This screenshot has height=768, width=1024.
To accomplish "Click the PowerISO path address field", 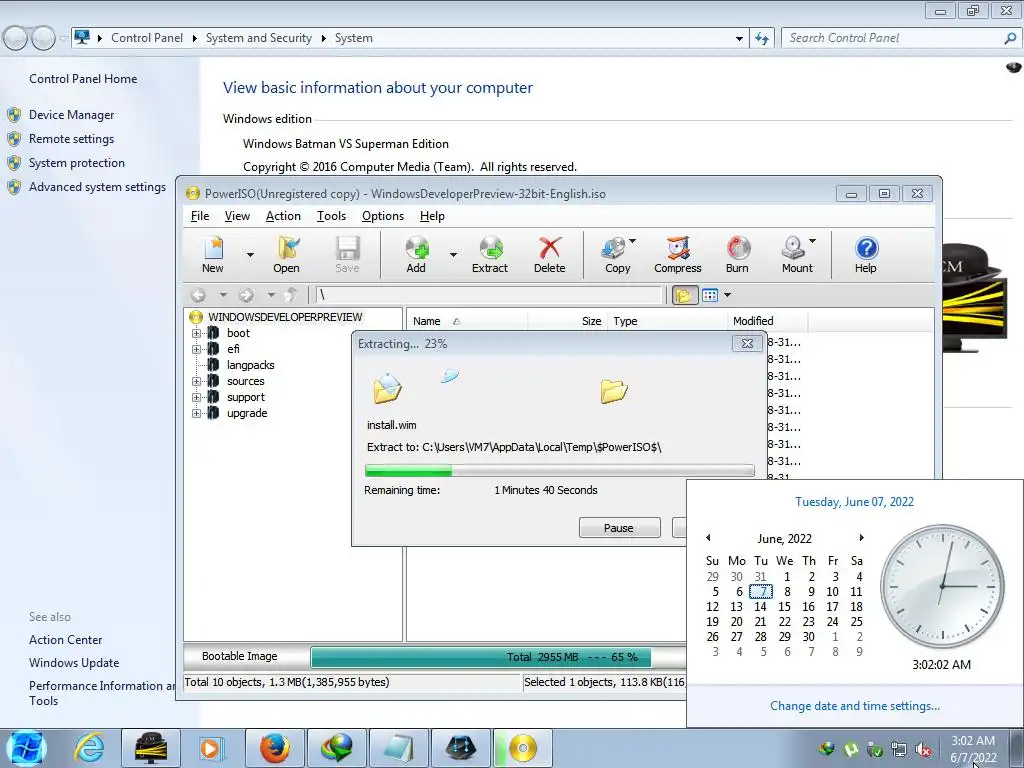I will (x=488, y=295).
